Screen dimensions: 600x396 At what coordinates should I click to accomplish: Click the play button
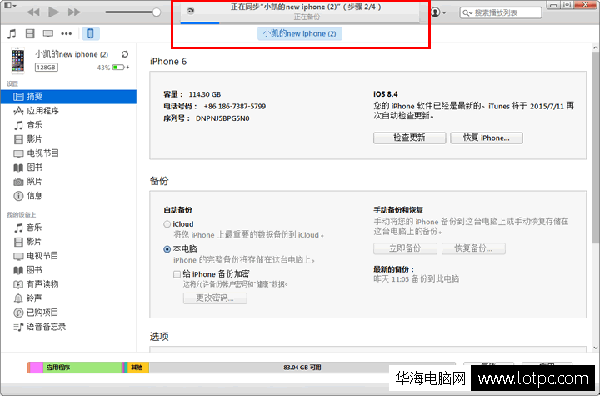coord(53,12)
